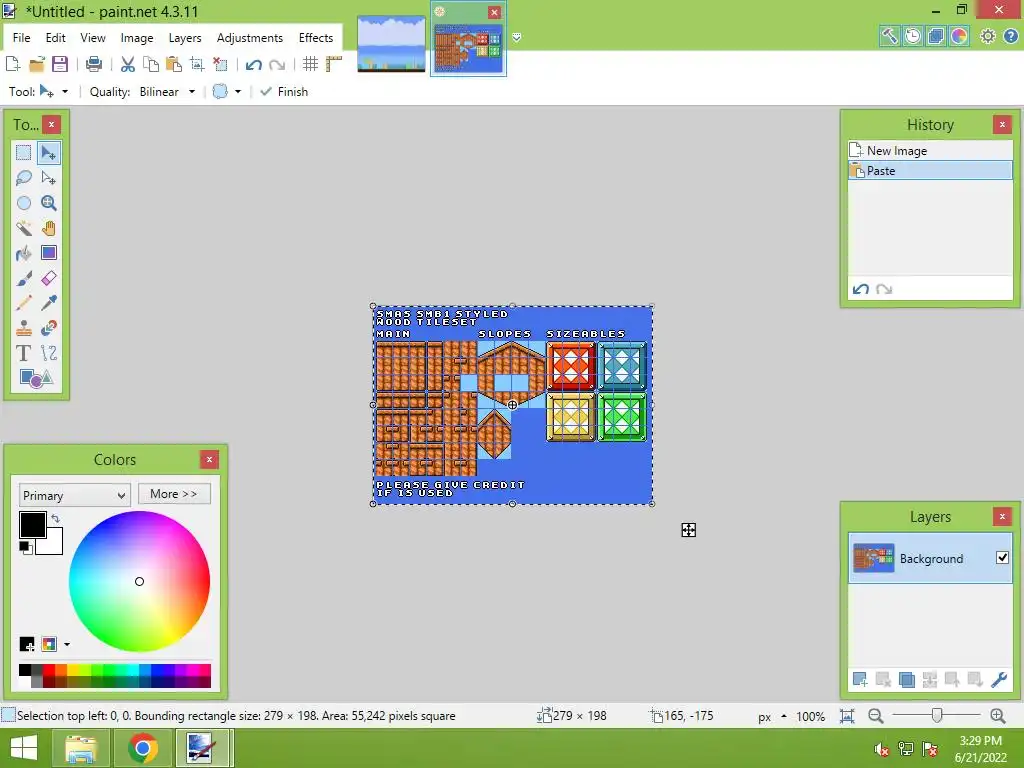Toggle the Colors window button
This screenshot has width=1024, height=768.
(x=959, y=36)
